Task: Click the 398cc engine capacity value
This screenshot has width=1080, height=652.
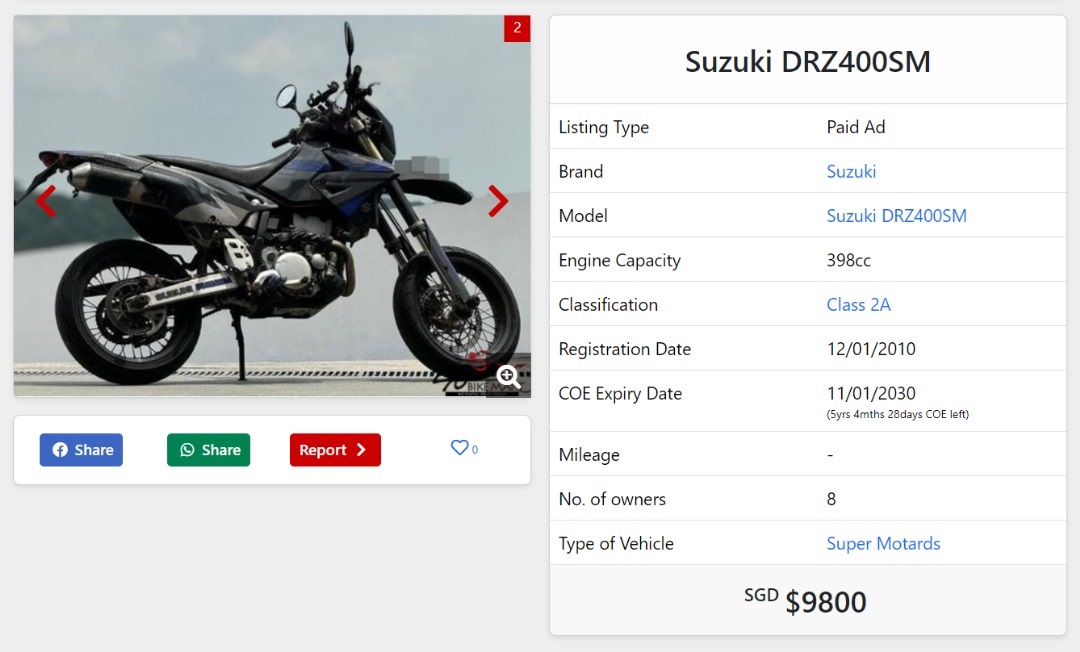Action: (x=848, y=260)
